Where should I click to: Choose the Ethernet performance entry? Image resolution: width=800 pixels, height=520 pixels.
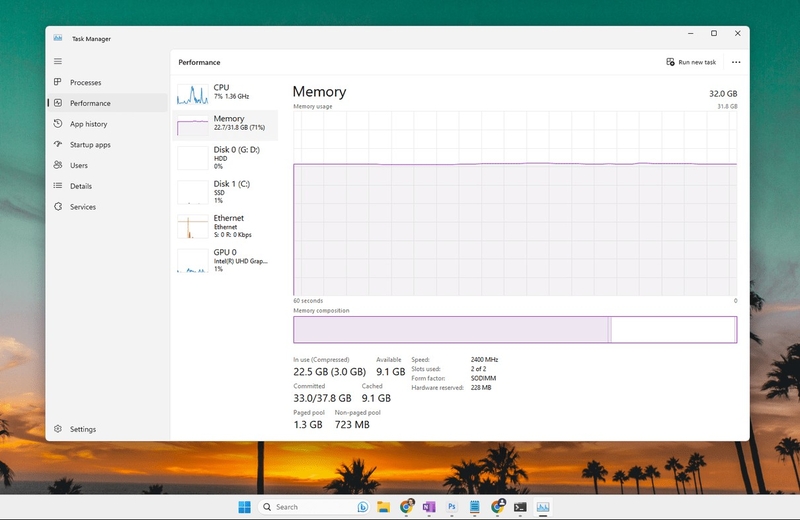point(225,226)
